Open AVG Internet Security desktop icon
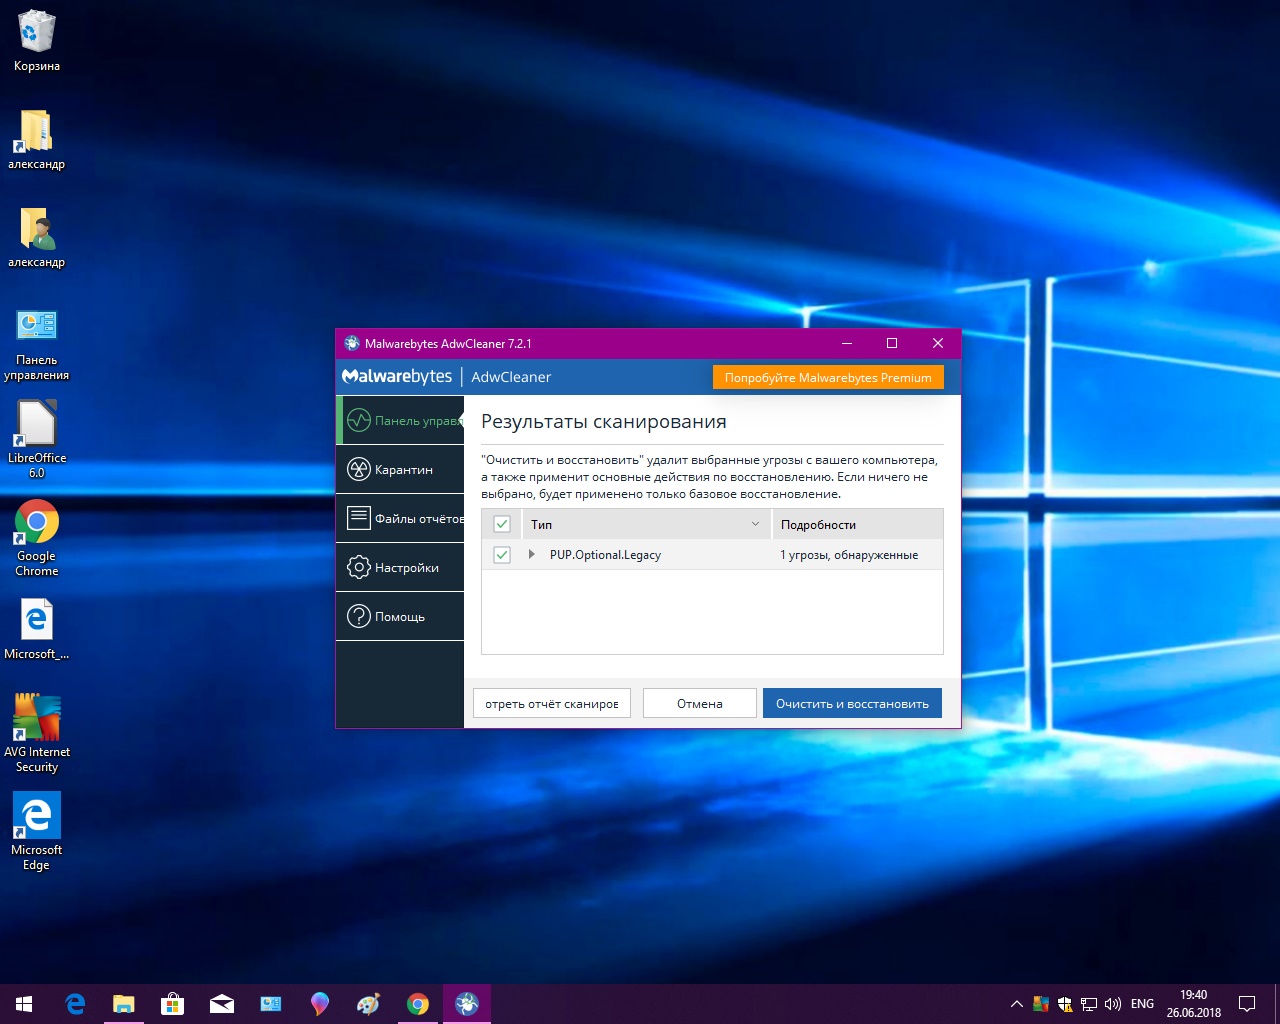Viewport: 1280px width, 1024px height. (37, 718)
